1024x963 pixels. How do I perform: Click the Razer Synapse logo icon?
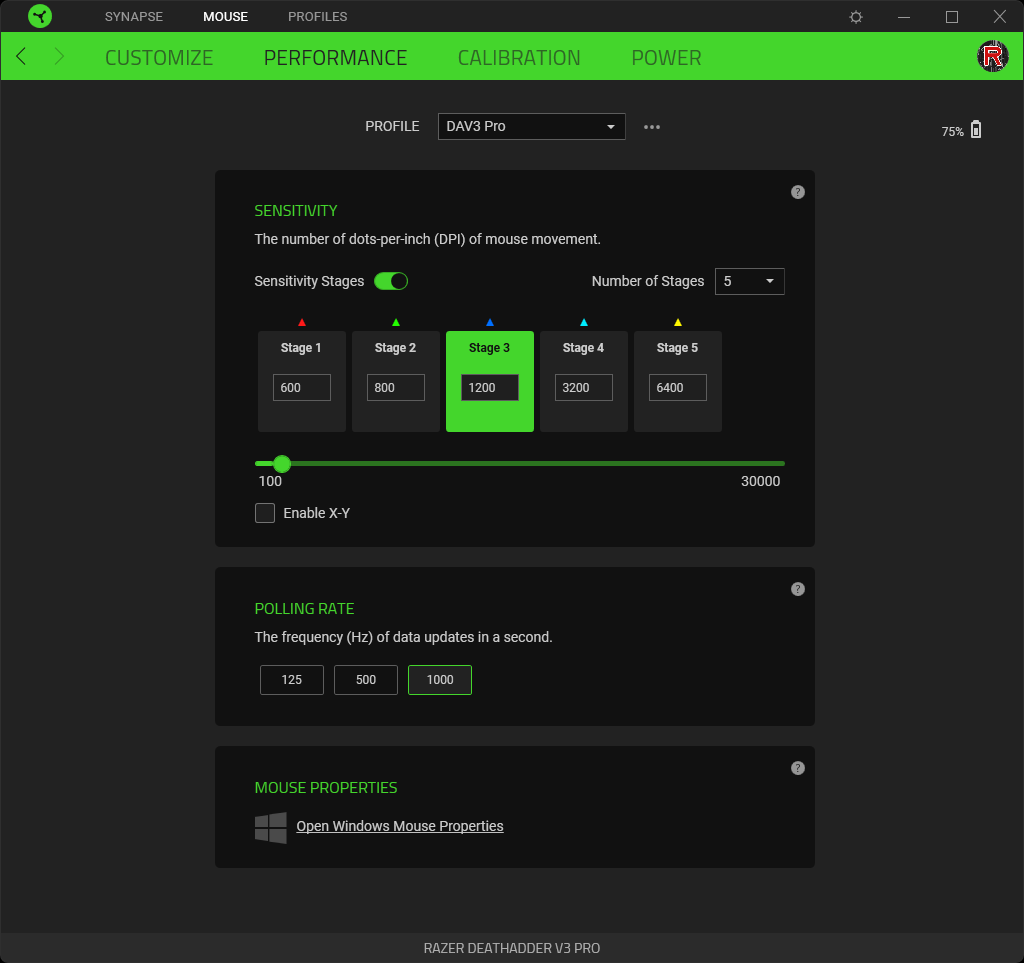(x=40, y=16)
